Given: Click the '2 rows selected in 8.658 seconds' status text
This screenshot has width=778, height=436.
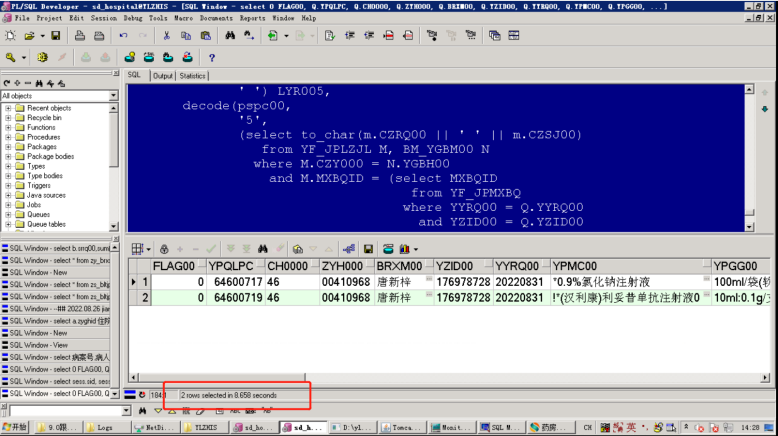Looking at the screenshot, I should [229, 395].
